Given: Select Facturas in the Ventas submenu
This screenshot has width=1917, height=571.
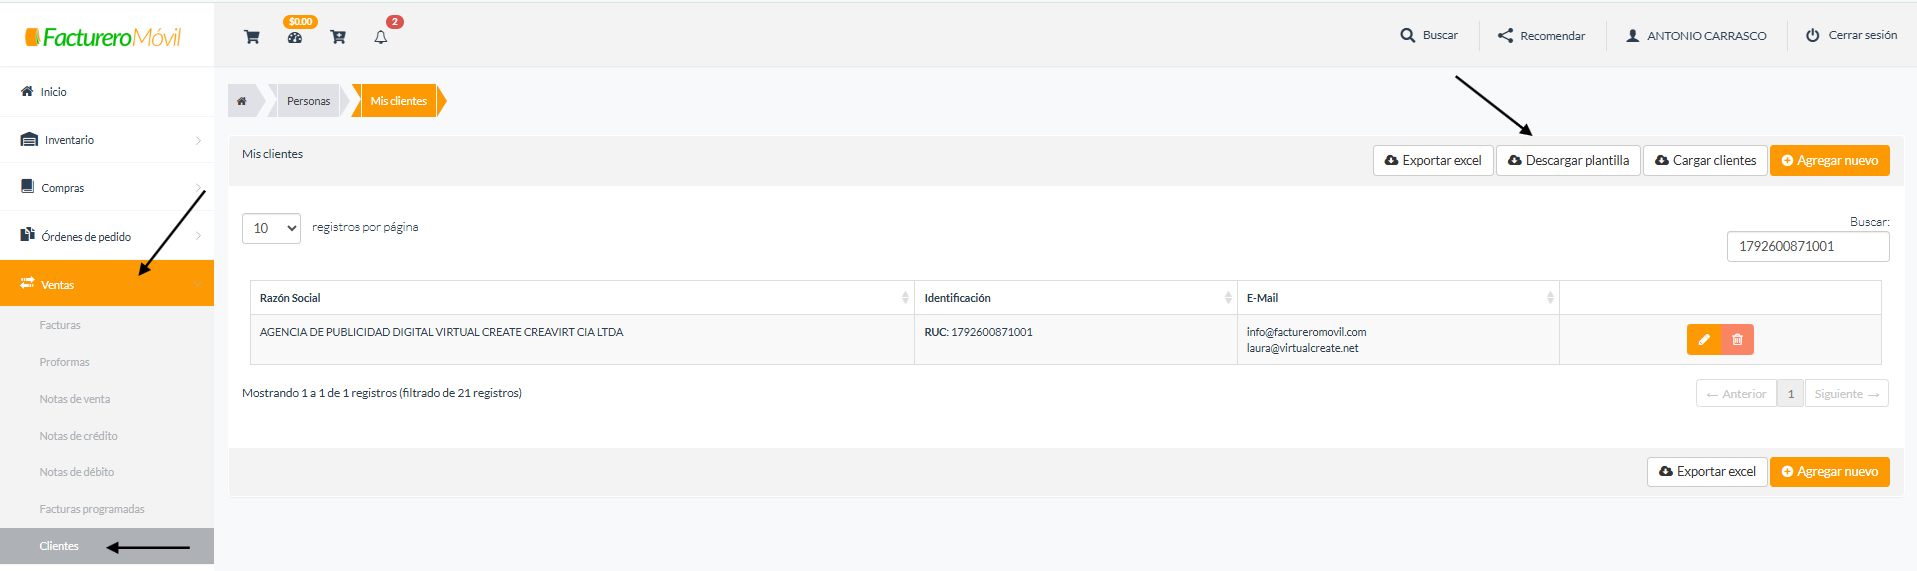Looking at the screenshot, I should pos(60,325).
